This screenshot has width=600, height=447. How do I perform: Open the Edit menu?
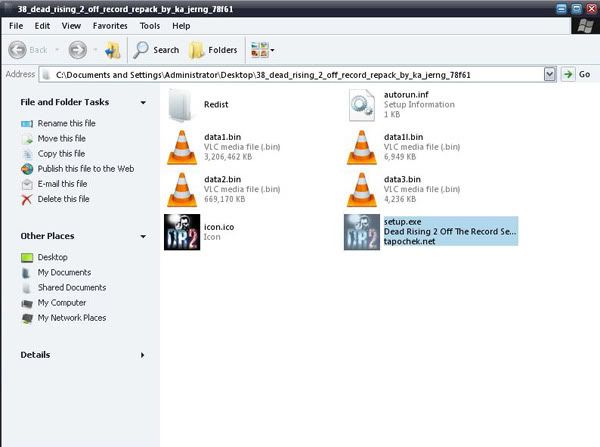pyautogui.click(x=42, y=26)
